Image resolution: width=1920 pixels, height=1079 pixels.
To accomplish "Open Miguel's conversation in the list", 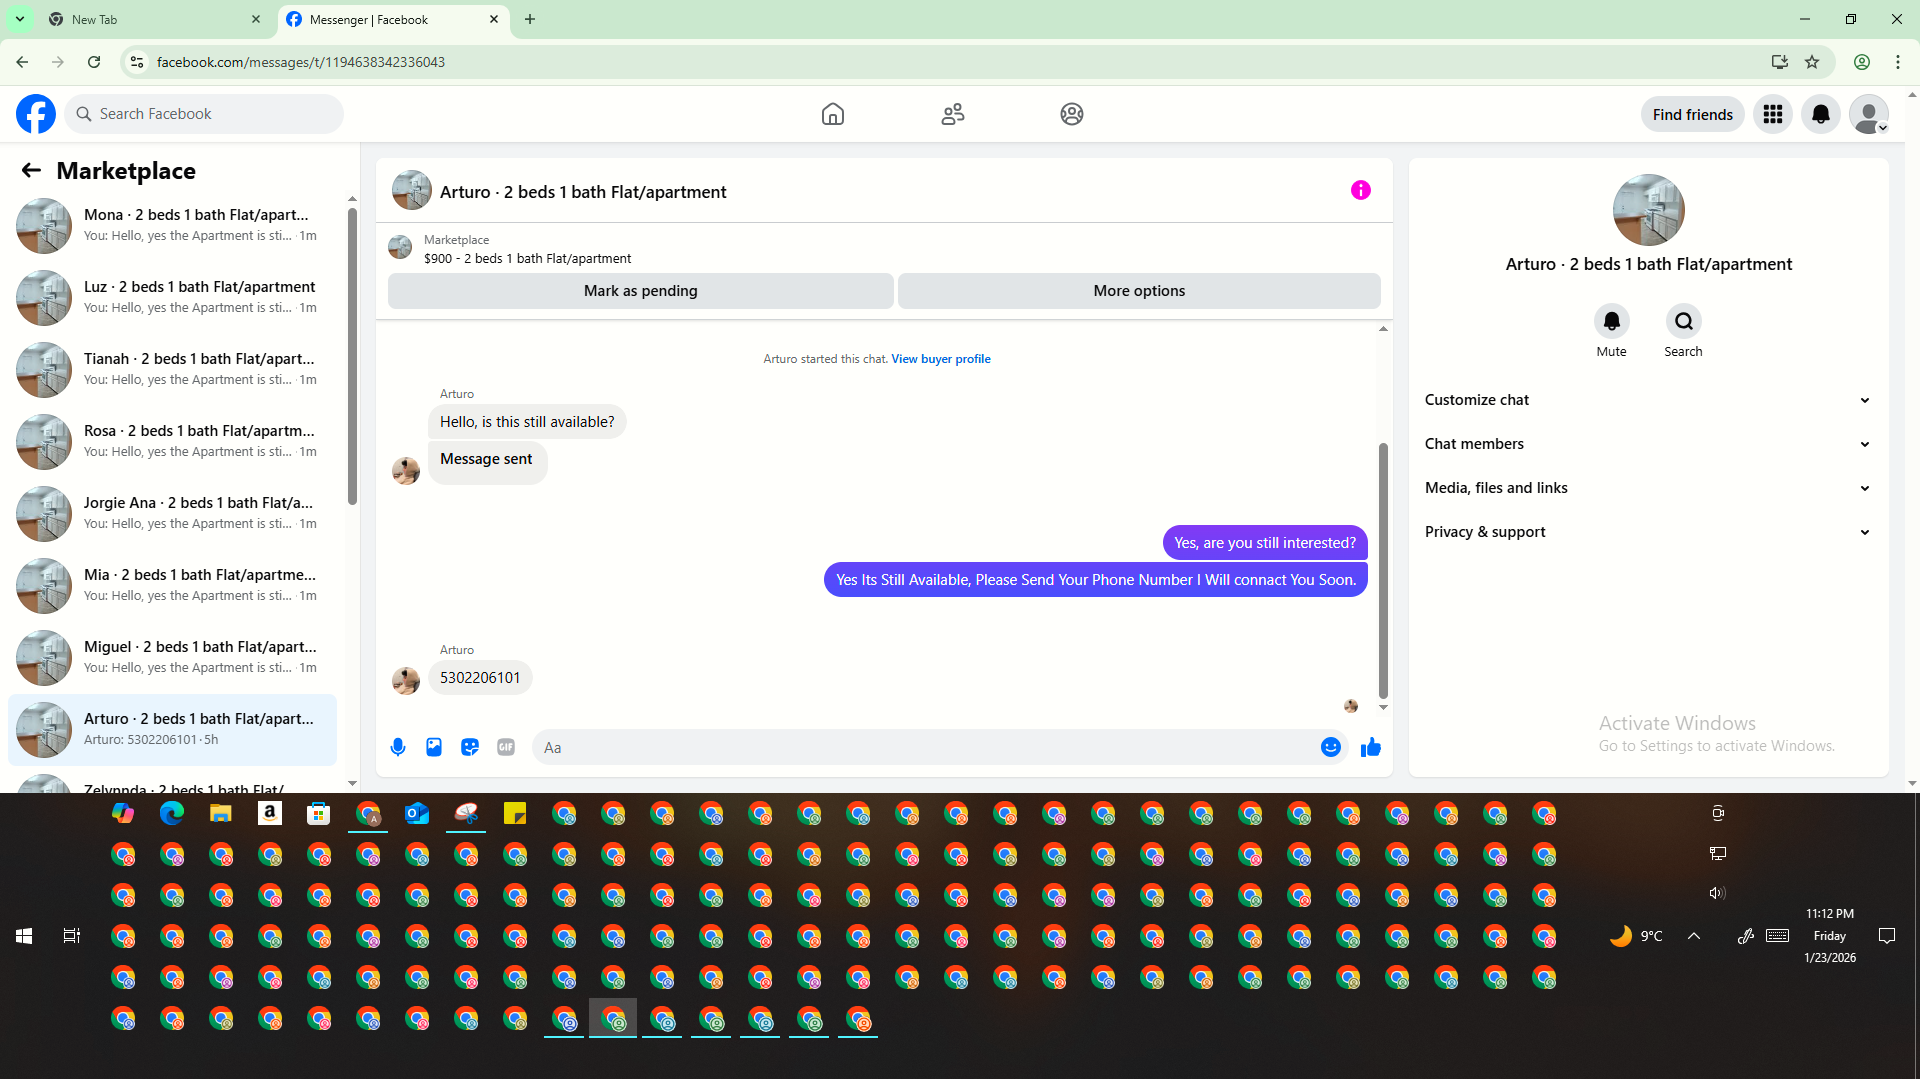I will click(x=172, y=657).
